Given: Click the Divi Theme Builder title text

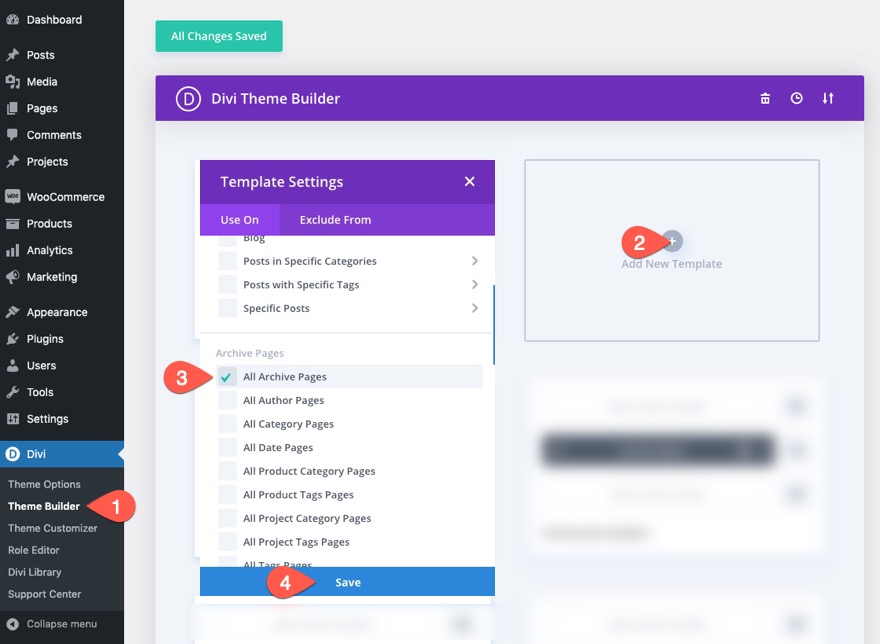Looking at the screenshot, I should (x=276, y=99).
